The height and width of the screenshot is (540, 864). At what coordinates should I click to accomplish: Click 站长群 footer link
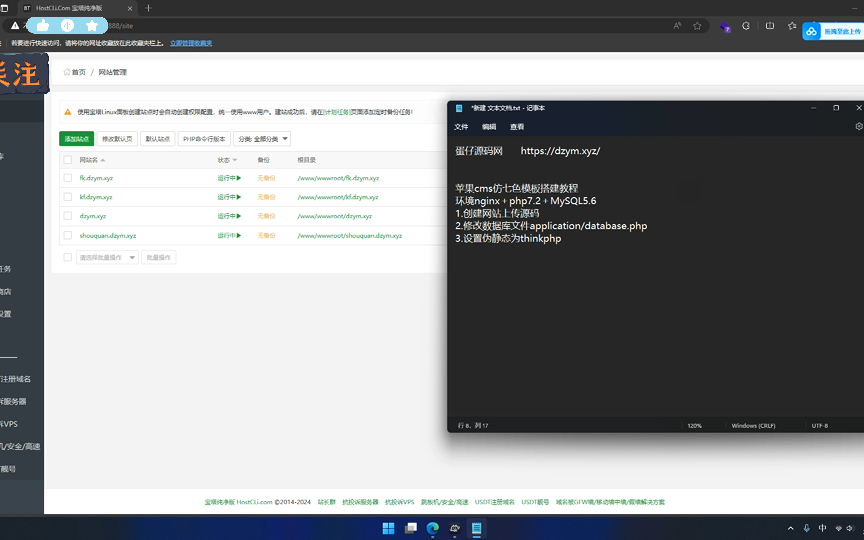[326, 502]
